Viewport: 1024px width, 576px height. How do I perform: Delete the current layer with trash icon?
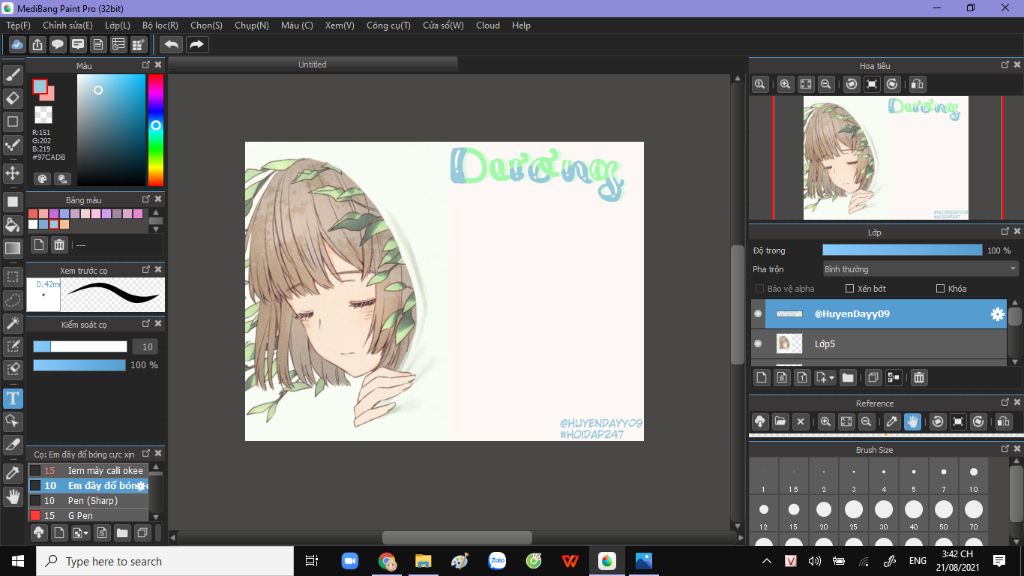[x=919, y=377]
